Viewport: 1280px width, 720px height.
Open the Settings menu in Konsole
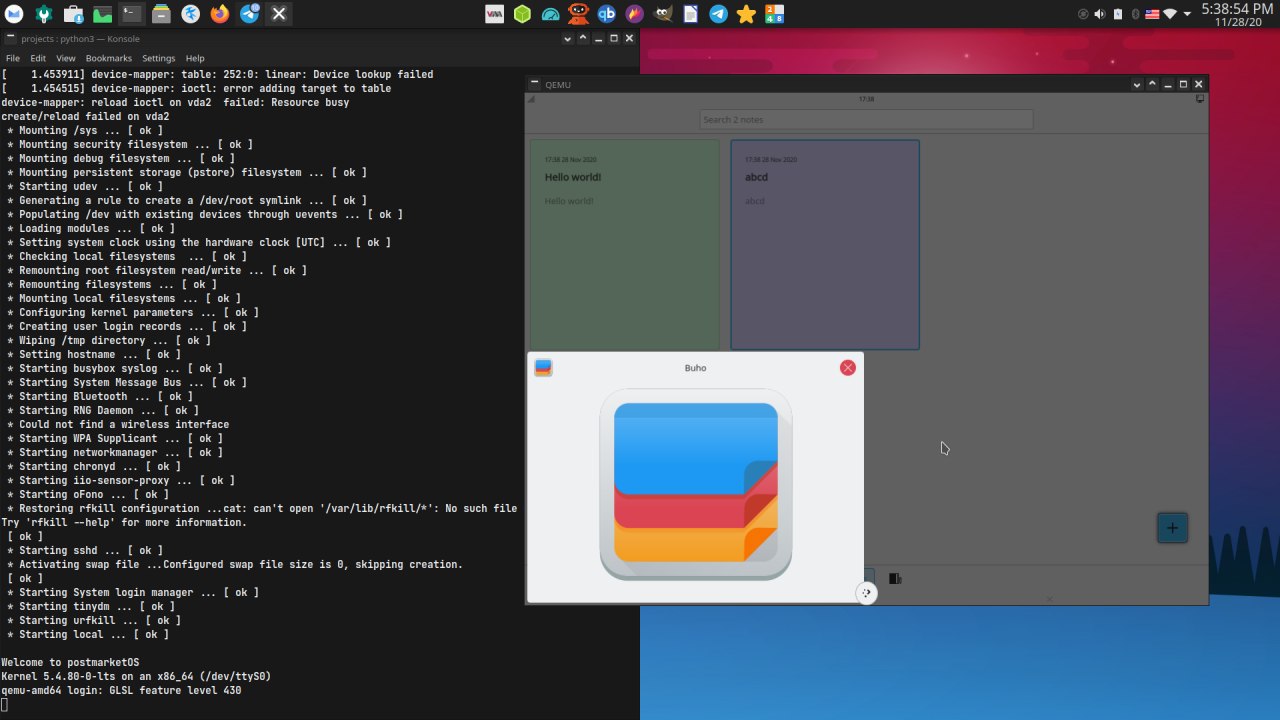158,58
